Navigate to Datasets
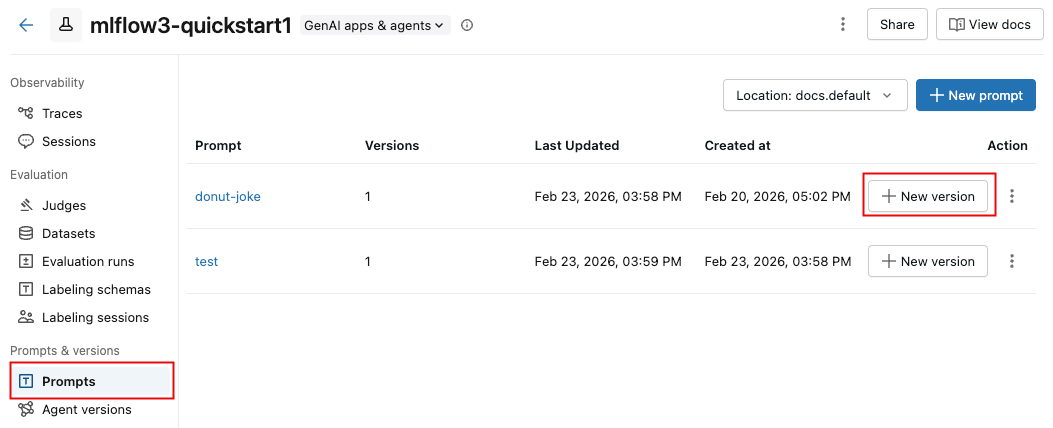This screenshot has width=1053, height=428. pos(68,234)
